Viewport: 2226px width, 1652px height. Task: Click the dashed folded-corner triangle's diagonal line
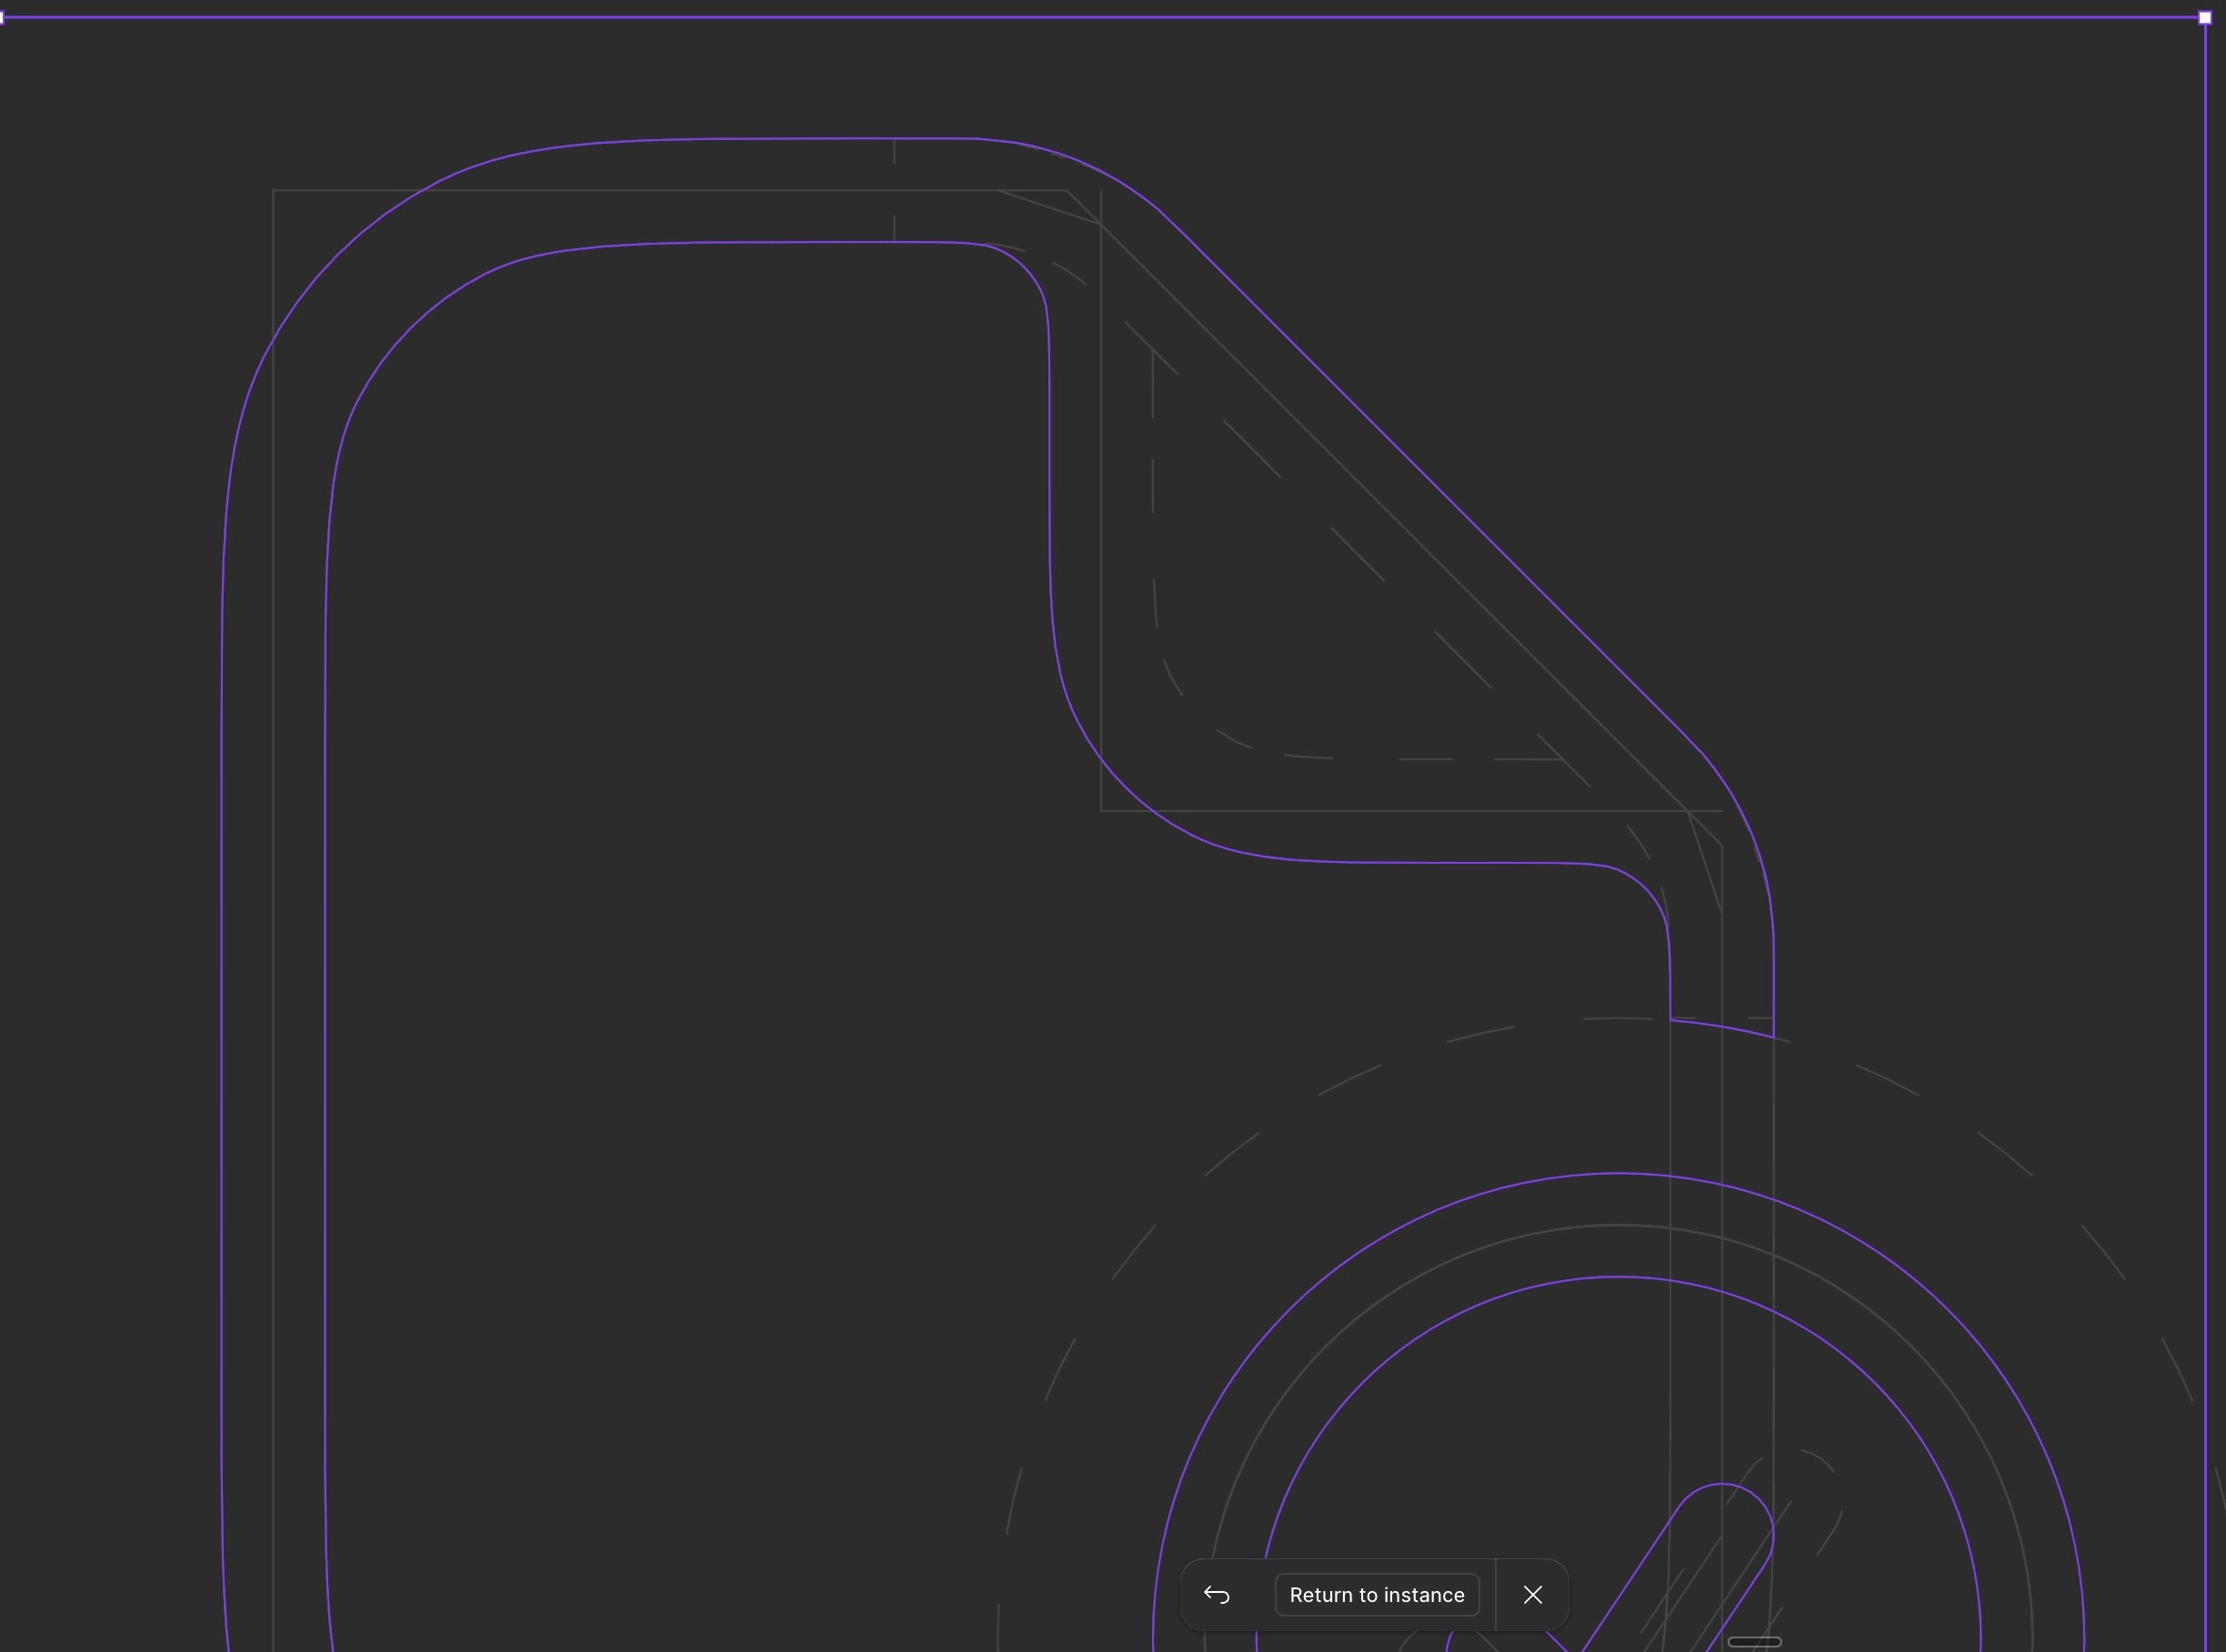(1358, 555)
